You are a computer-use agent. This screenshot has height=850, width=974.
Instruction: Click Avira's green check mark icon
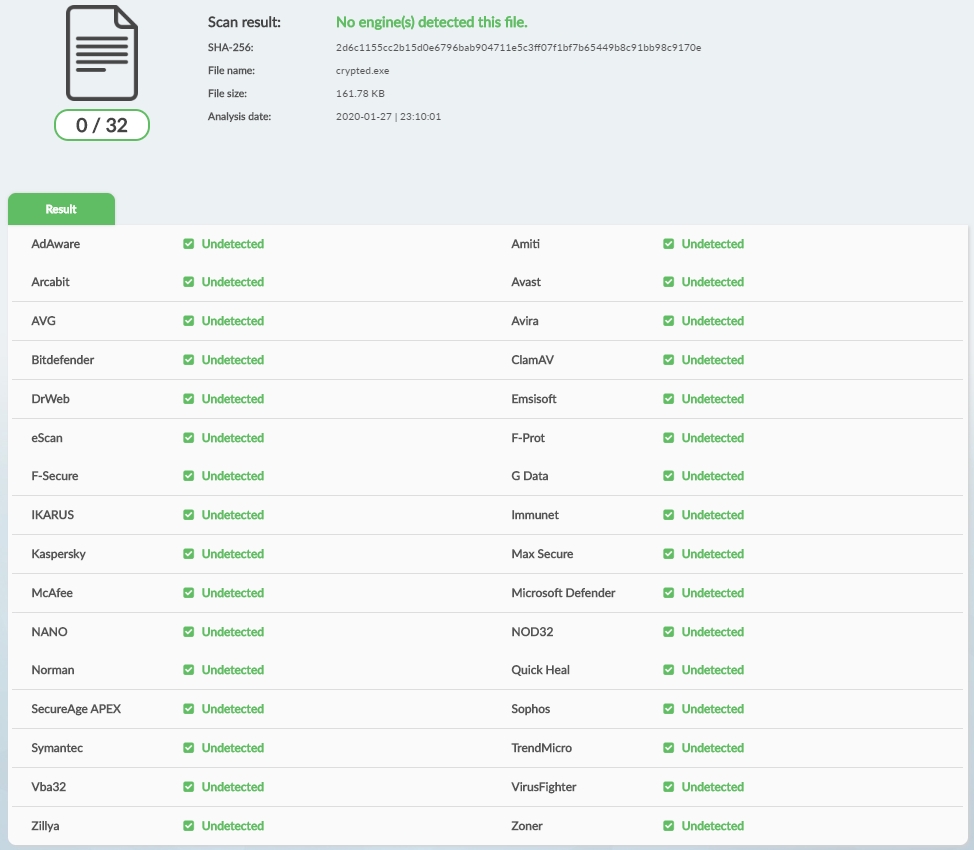[x=668, y=321]
